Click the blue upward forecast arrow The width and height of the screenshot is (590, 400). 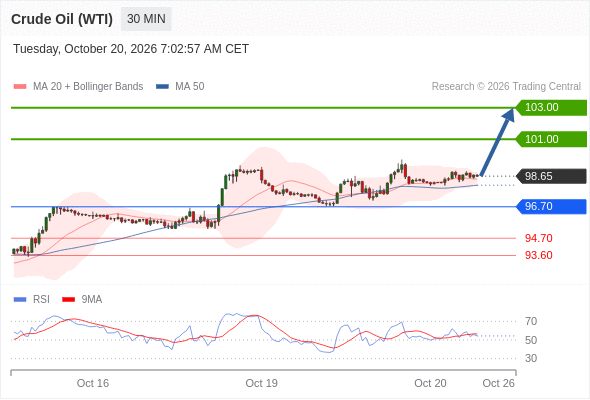[x=497, y=142]
